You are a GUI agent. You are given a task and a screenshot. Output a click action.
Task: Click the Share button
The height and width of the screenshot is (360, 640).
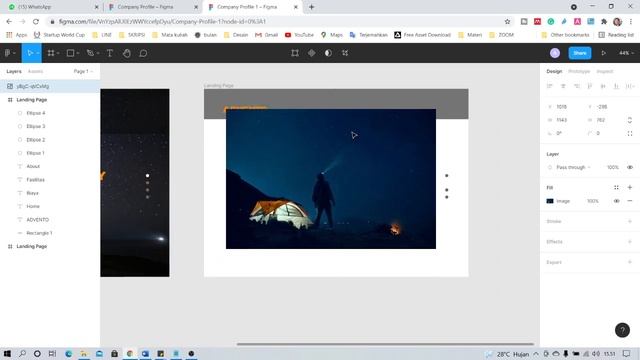pos(580,53)
